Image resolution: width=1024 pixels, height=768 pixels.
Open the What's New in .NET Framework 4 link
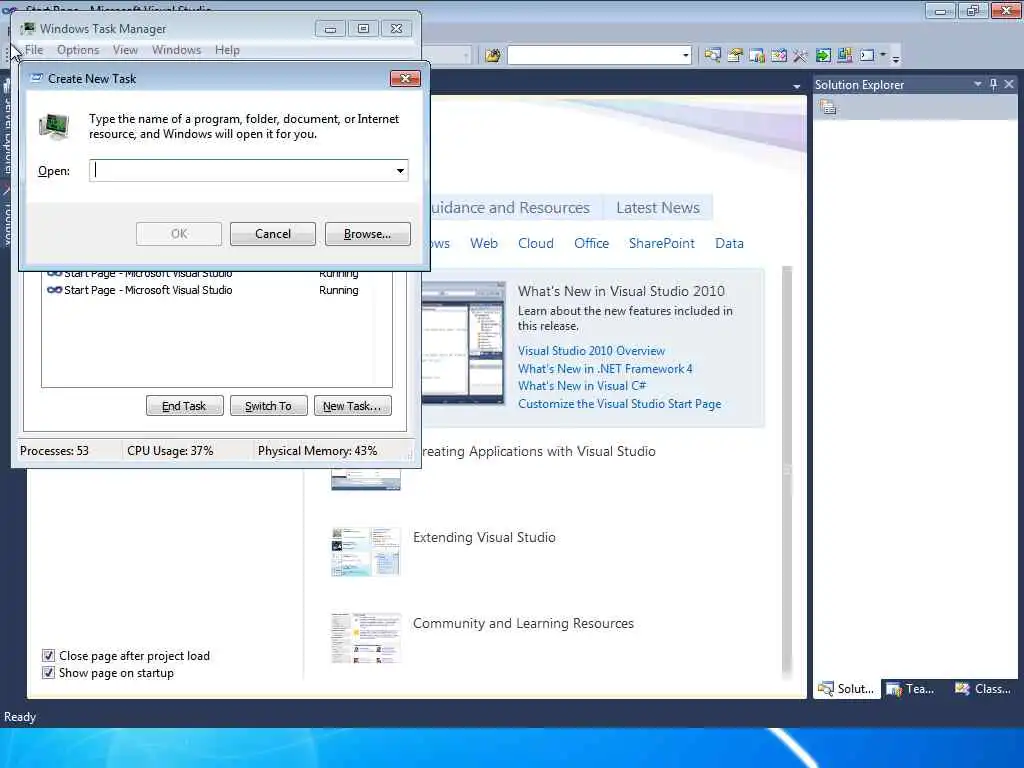605,368
